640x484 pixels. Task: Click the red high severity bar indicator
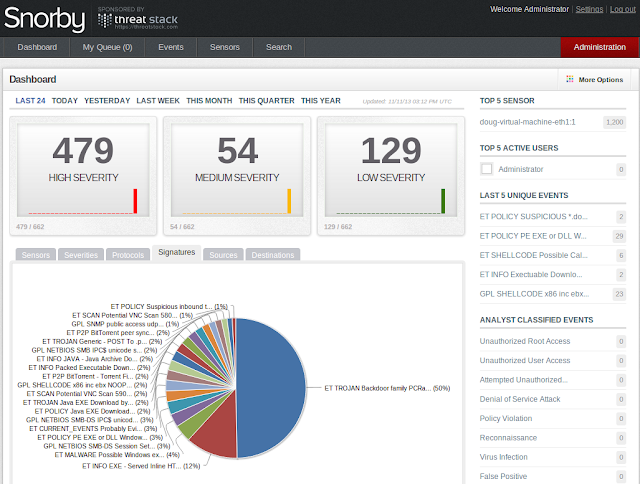point(135,201)
